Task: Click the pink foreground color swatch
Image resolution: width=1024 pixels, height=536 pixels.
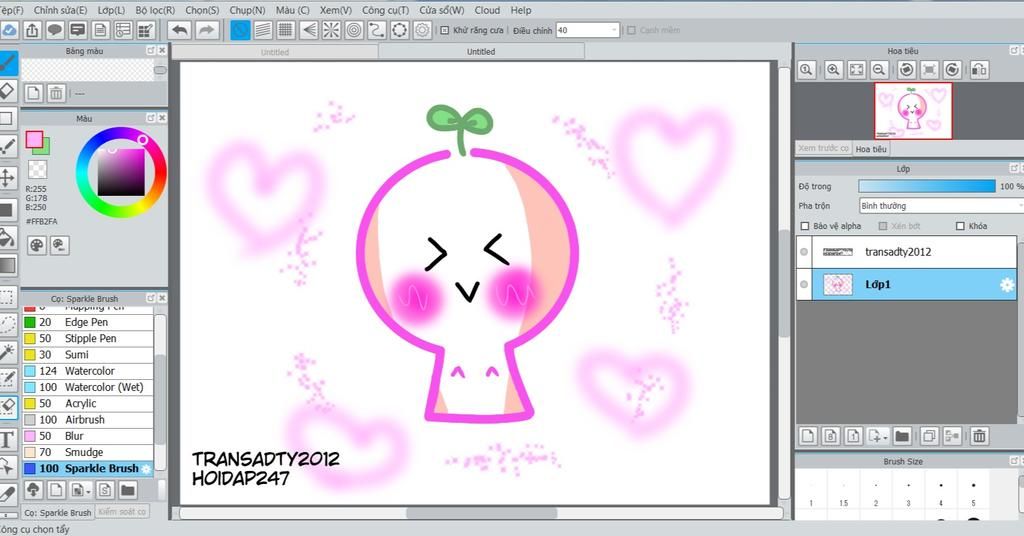Action: coord(34,139)
